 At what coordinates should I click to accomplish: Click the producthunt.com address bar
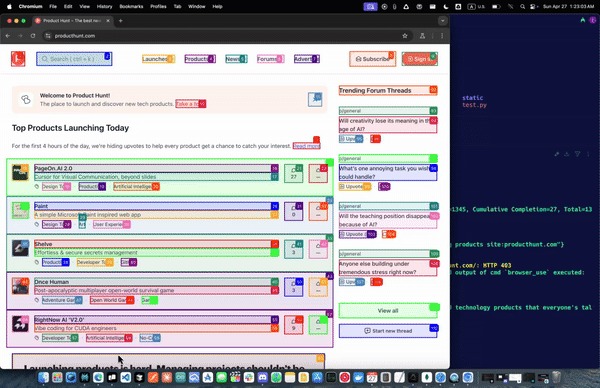226,36
